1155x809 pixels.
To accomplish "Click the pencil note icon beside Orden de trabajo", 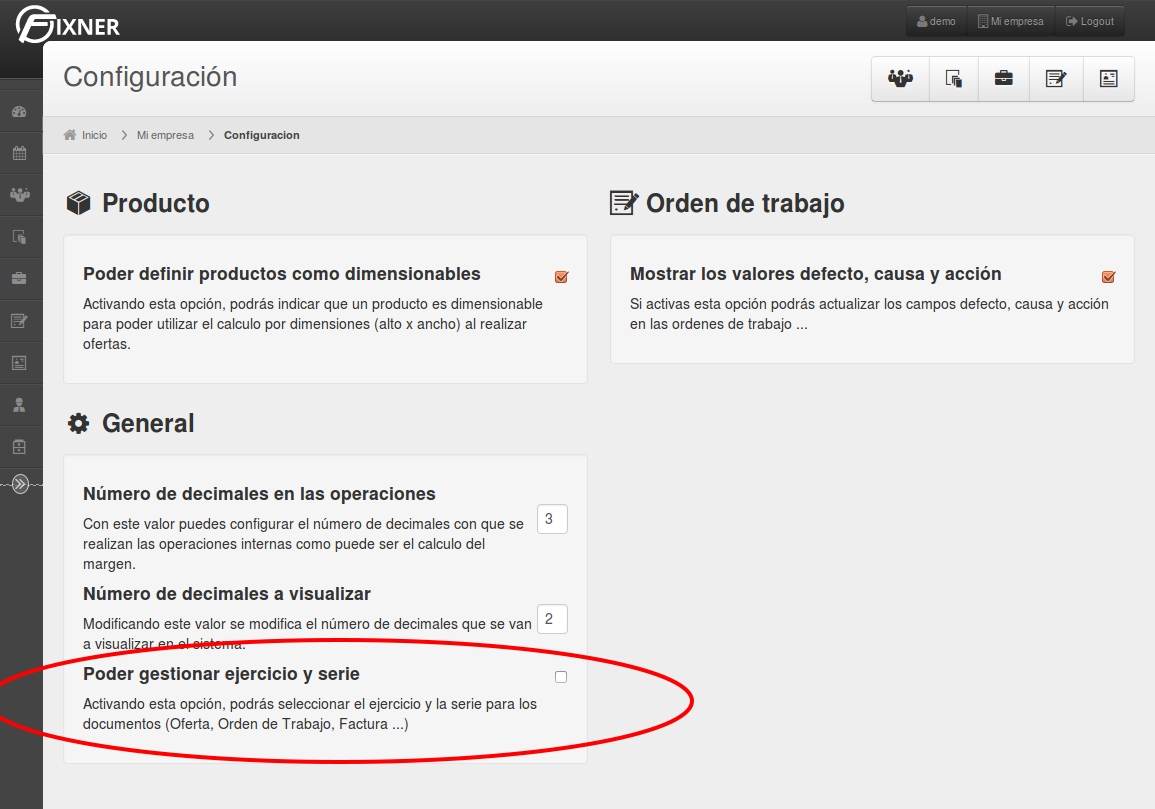I will click(624, 203).
